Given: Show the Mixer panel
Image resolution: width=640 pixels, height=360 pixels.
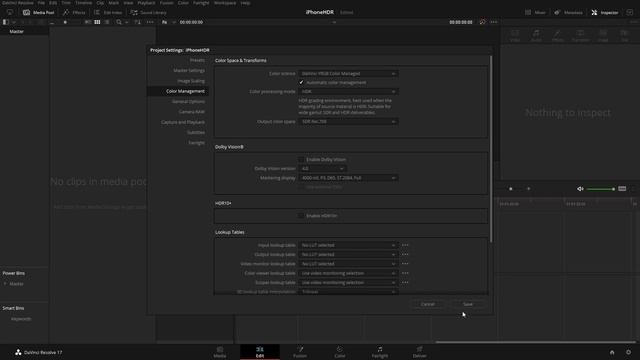Looking at the screenshot, I should (x=536, y=13).
